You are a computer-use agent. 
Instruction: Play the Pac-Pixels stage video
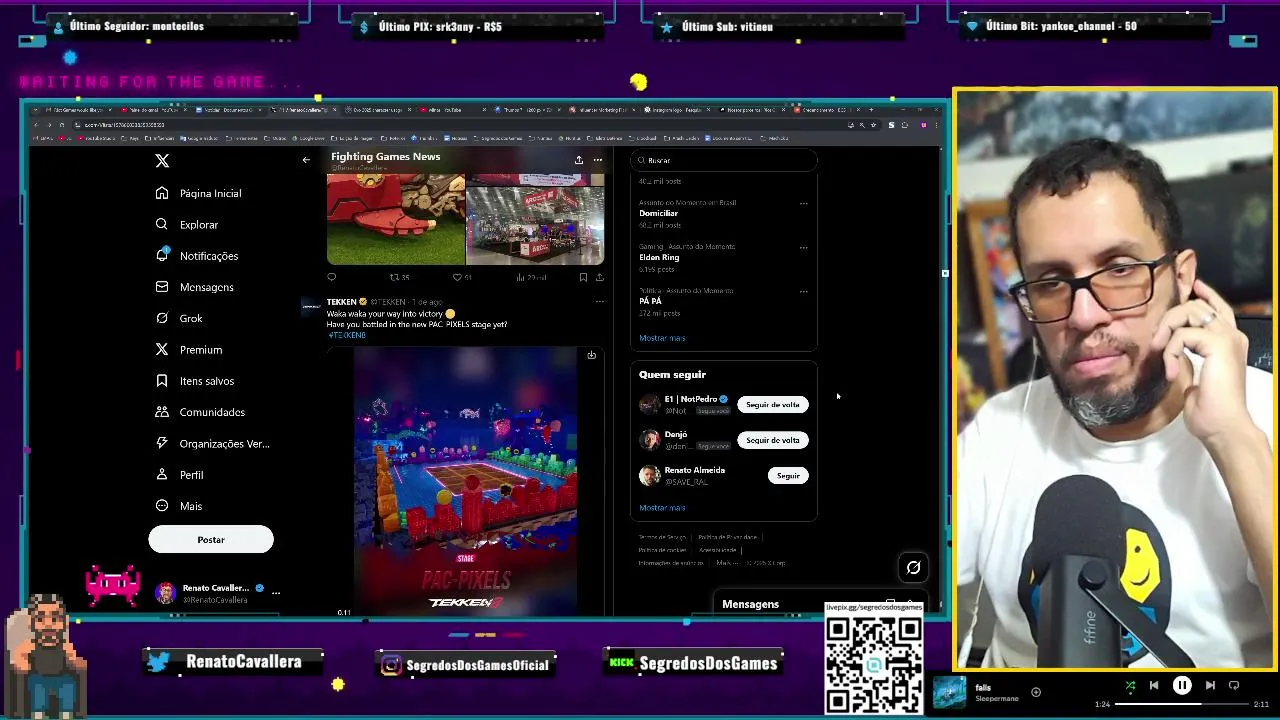click(465, 480)
